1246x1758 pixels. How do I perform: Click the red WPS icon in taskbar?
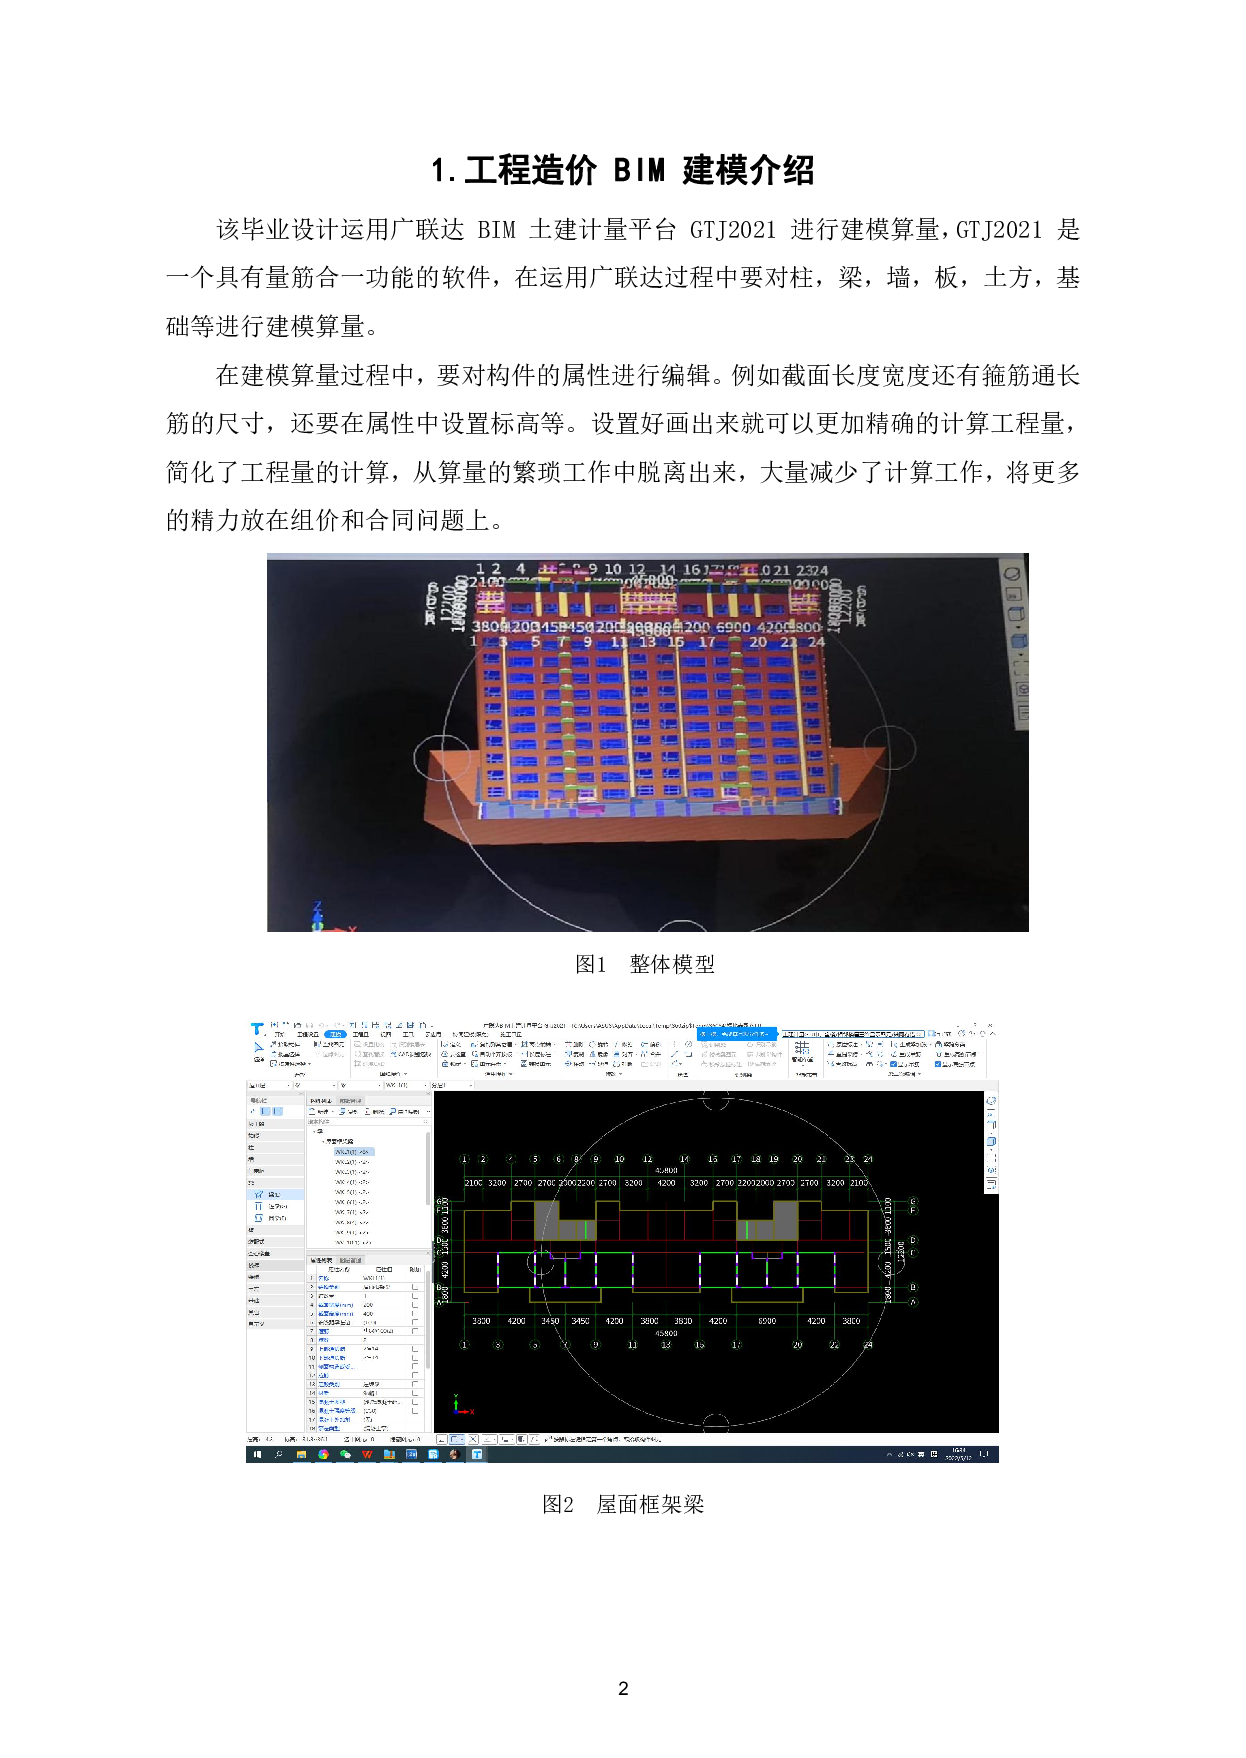pos(367,1455)
